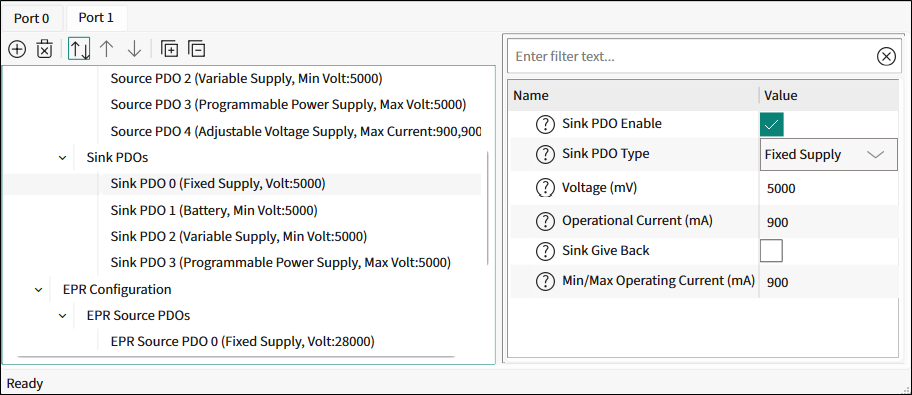Click the tree horizontal scrollbar
912x395 pixels.
[235, 357]
